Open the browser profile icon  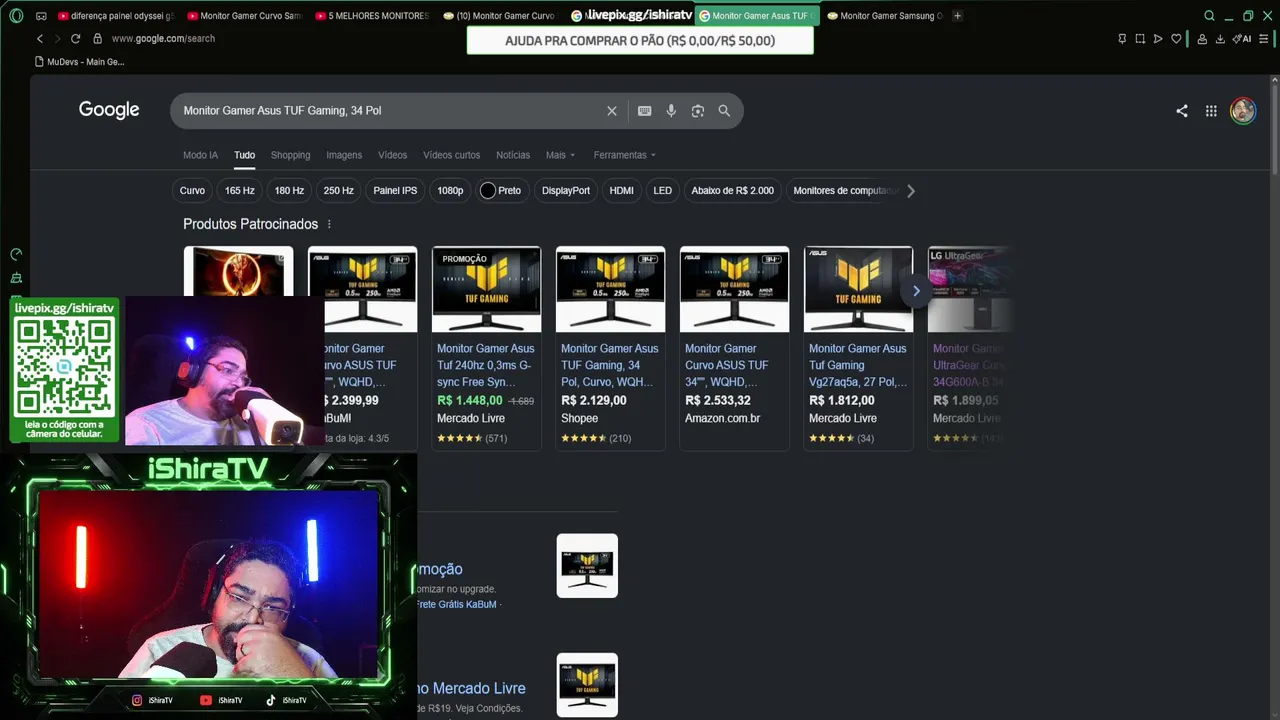[x=1201, y=39]
